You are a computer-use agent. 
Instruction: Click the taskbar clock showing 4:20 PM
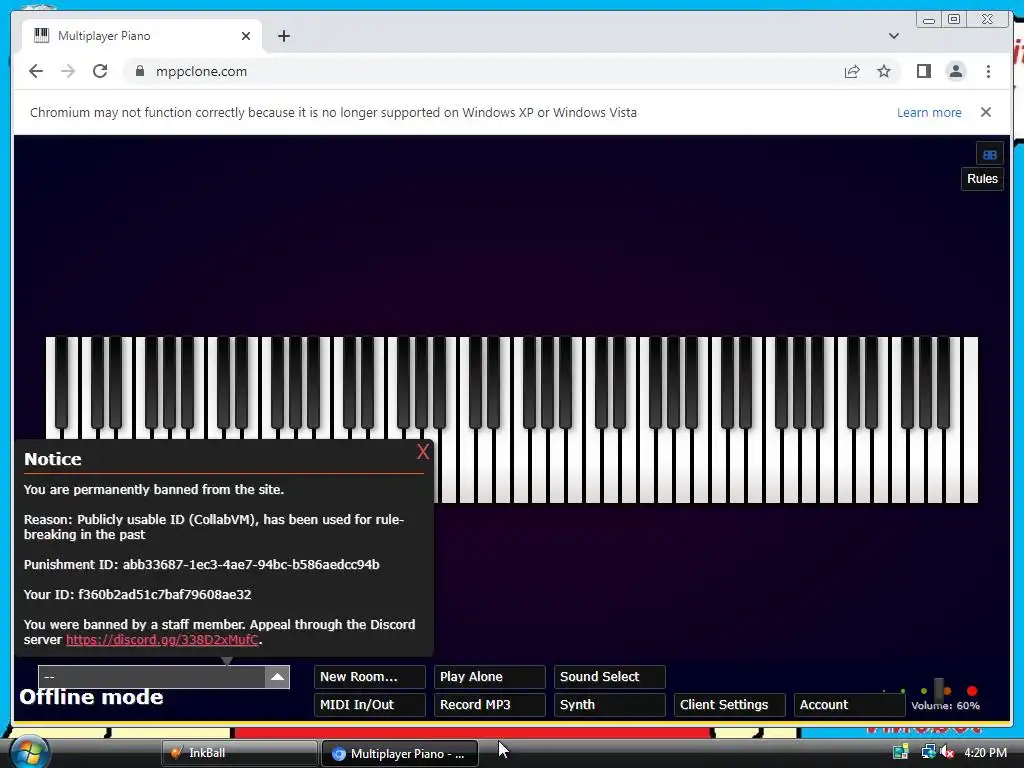985,752
